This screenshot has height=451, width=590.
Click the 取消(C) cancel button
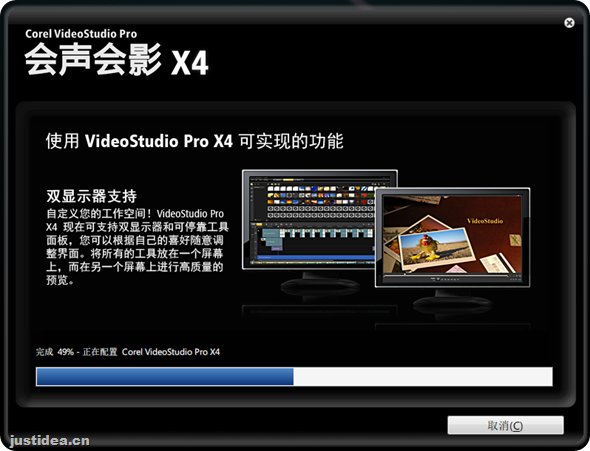tap(505, 425)
